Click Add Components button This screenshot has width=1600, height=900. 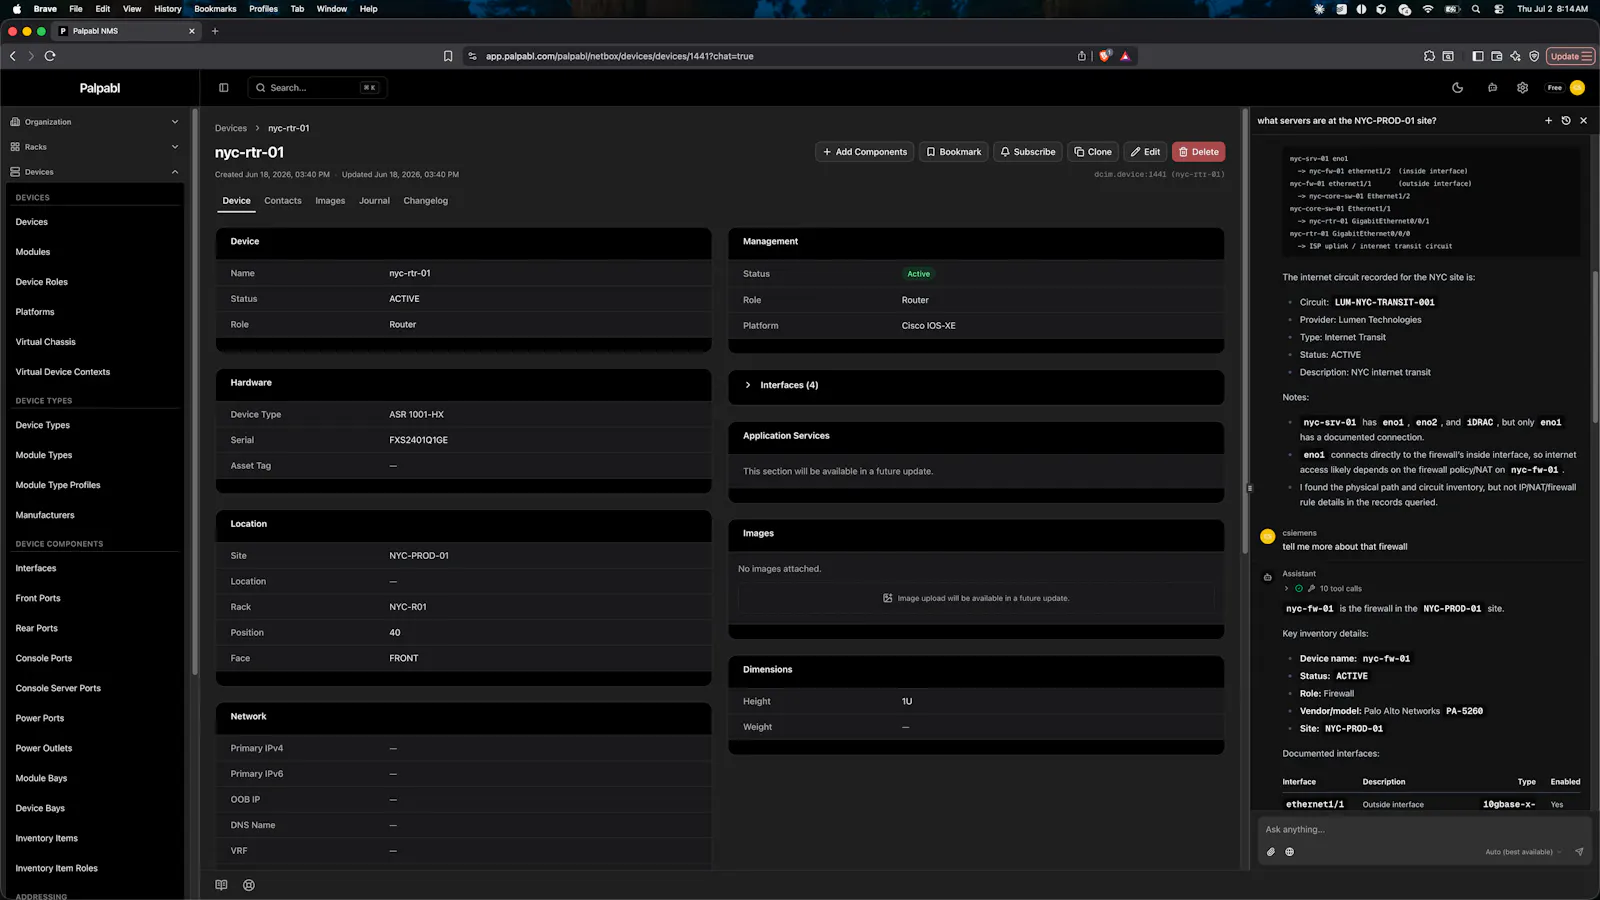pyautogui.click(x=865, y=152)
